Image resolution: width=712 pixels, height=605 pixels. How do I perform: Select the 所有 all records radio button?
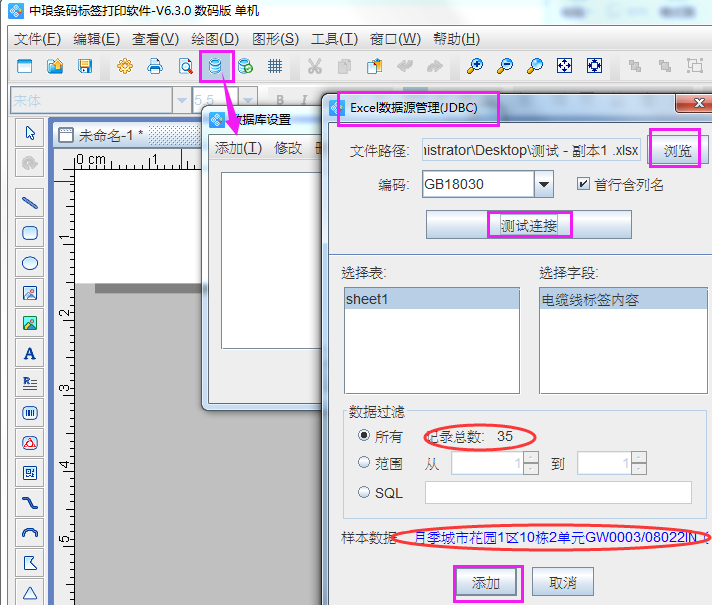coord(364,436)
